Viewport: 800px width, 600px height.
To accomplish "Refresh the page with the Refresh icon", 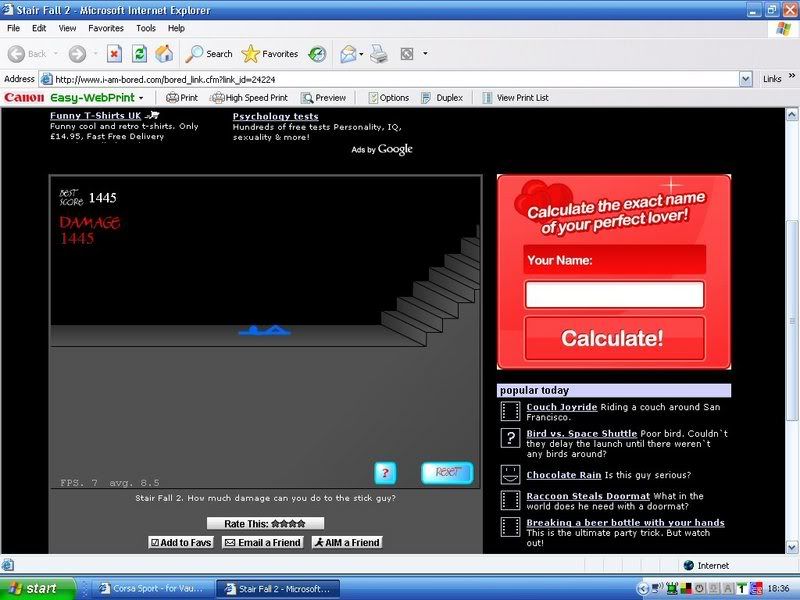I will point(139,54).
